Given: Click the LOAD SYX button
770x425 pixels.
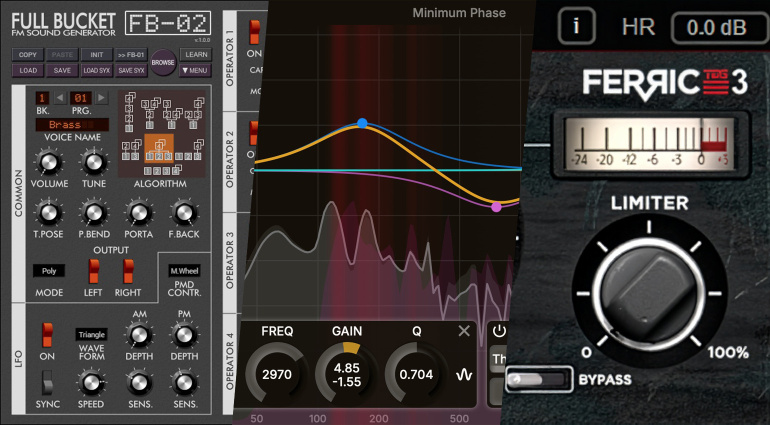Looking at the screenshot, I should 96,70.
